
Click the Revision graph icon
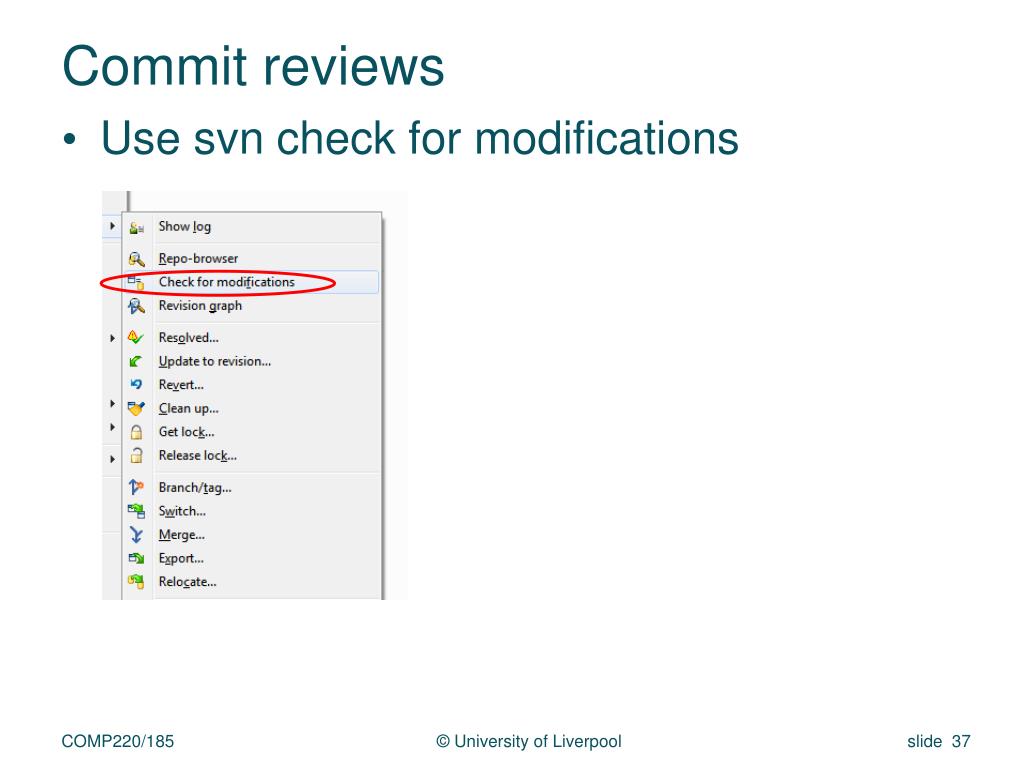point(136,306)
